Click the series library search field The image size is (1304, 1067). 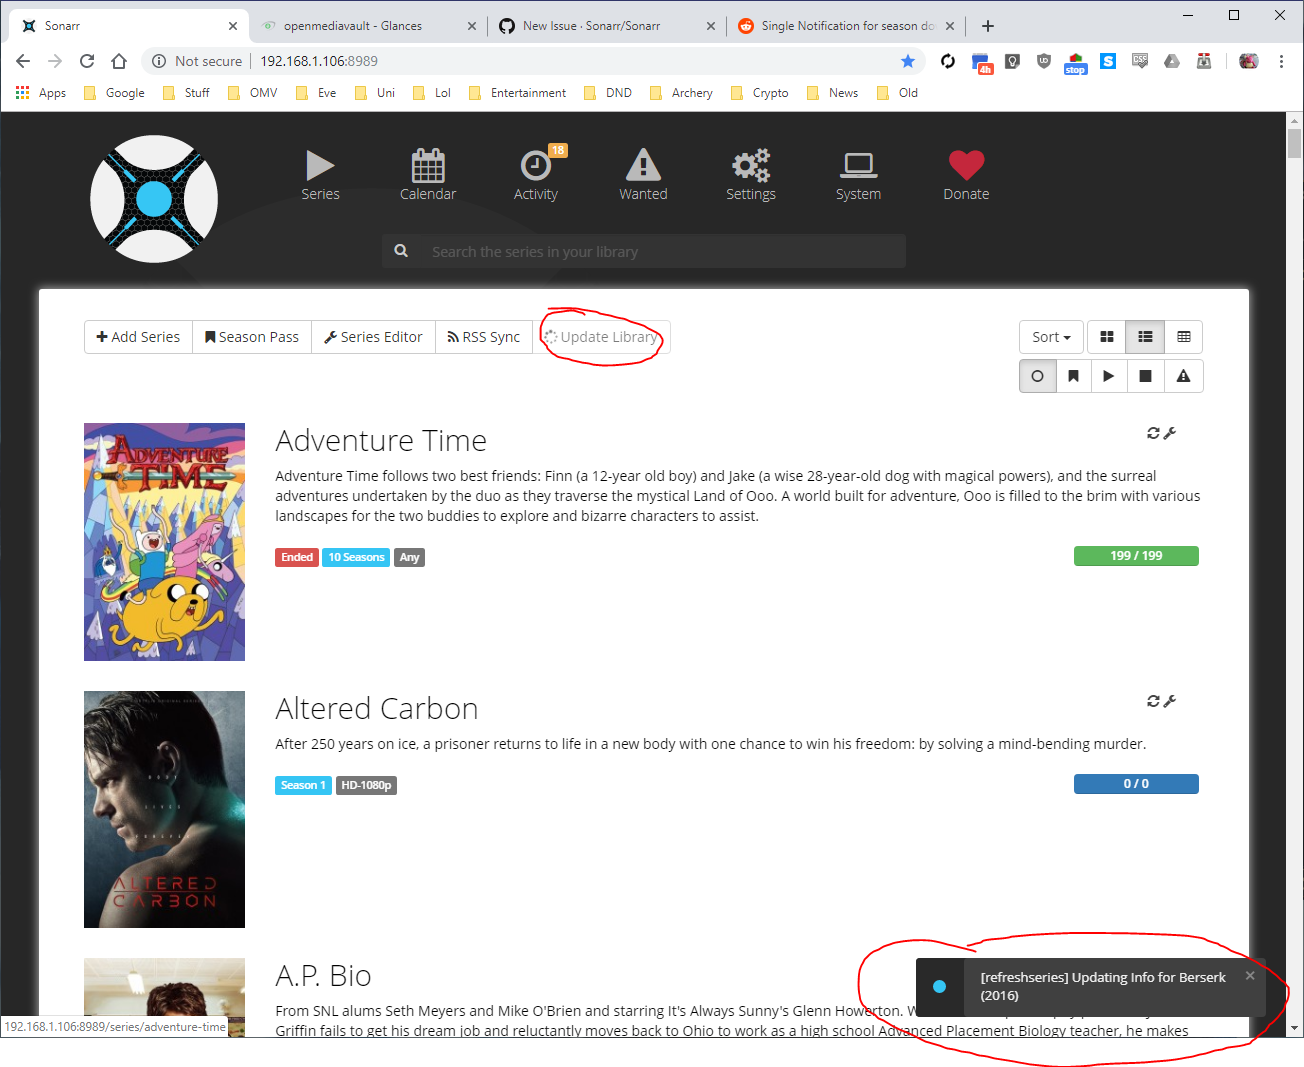pos(660,252)
